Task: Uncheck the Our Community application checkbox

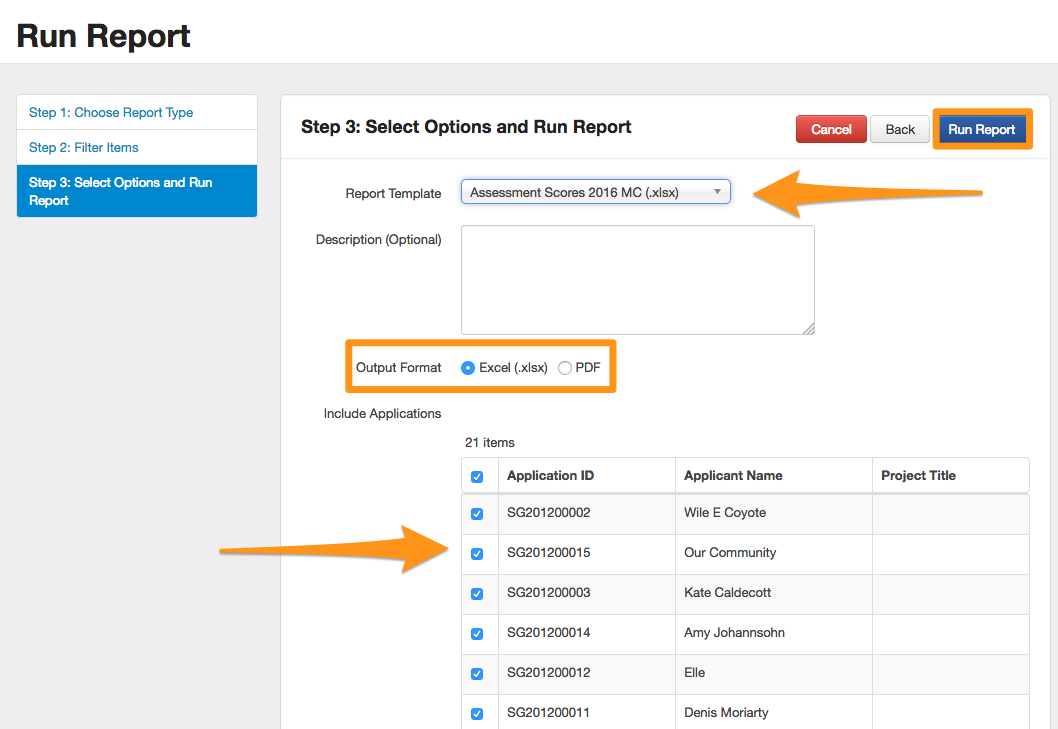Action: 477,554
